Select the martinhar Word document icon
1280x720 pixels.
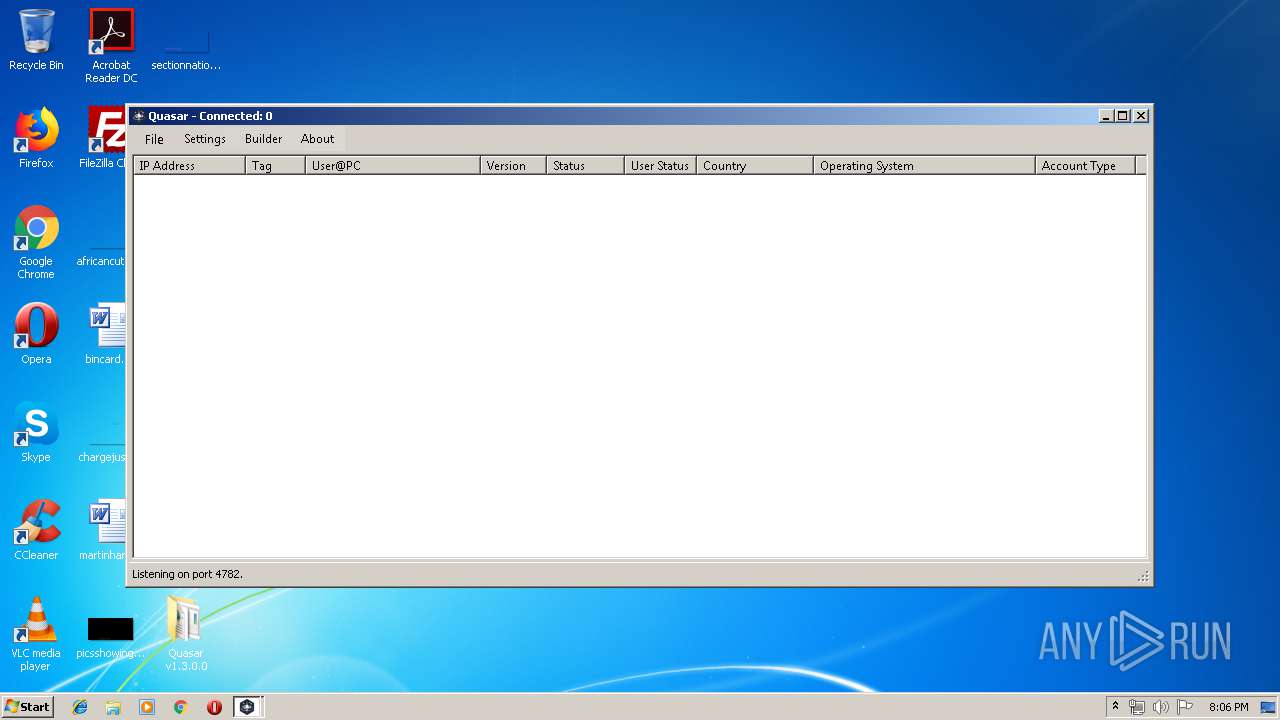(x=103, y=530)
